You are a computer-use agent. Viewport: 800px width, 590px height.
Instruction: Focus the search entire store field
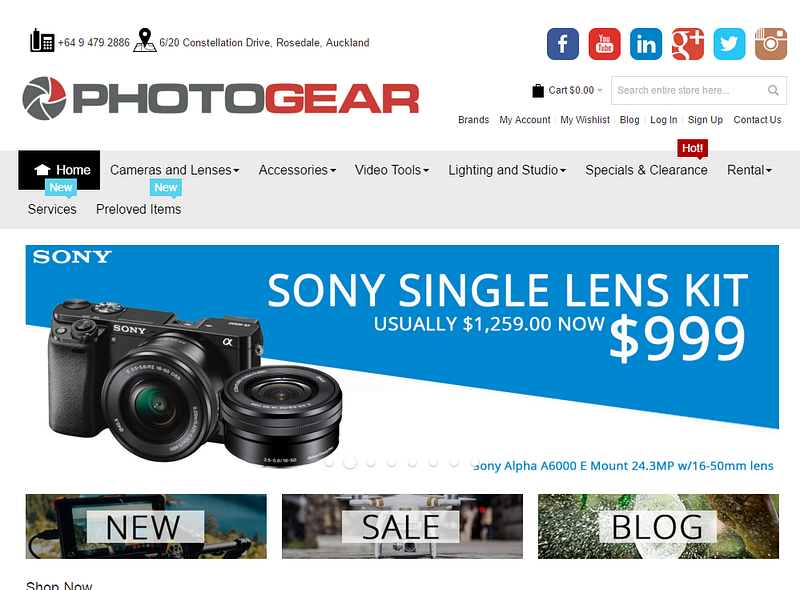click(x=689, y=90)
